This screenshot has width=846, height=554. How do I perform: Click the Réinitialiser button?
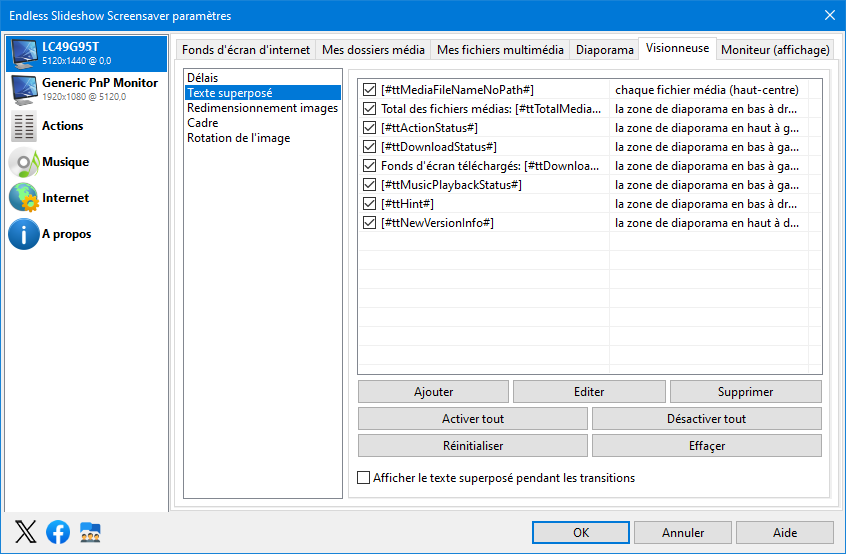point(473,446)
